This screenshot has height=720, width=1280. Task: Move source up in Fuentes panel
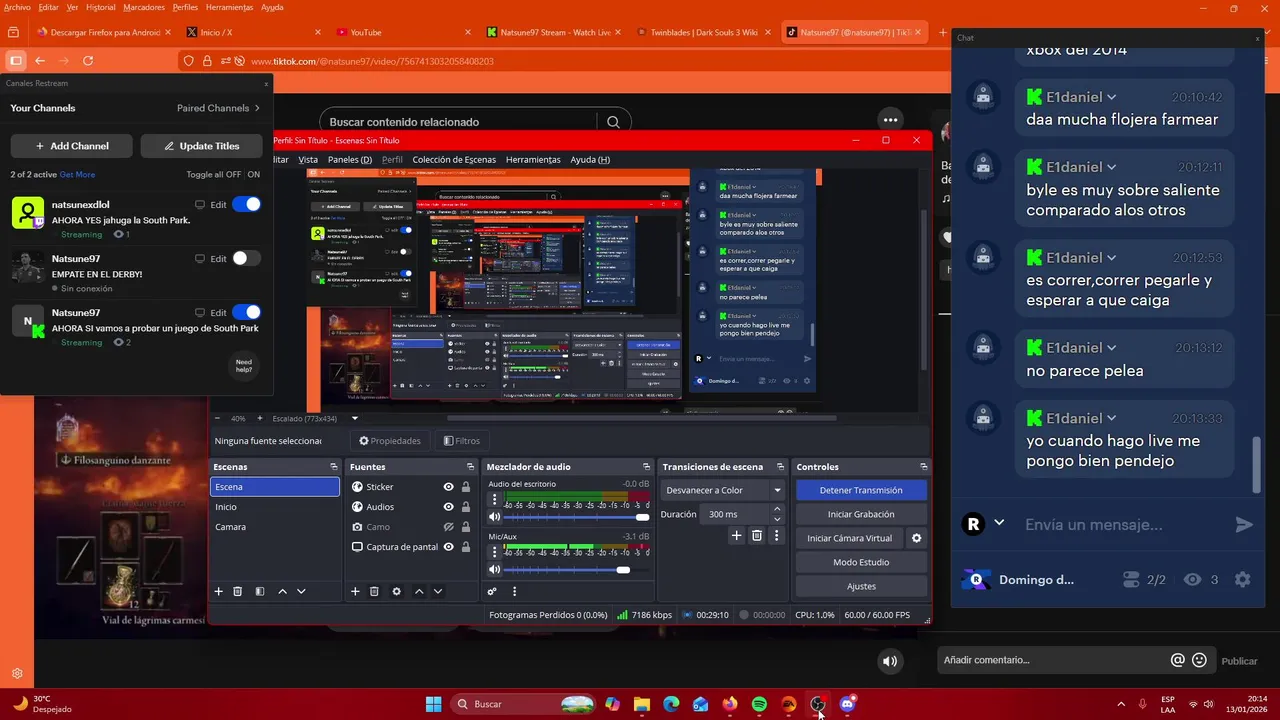pos(418,591)
